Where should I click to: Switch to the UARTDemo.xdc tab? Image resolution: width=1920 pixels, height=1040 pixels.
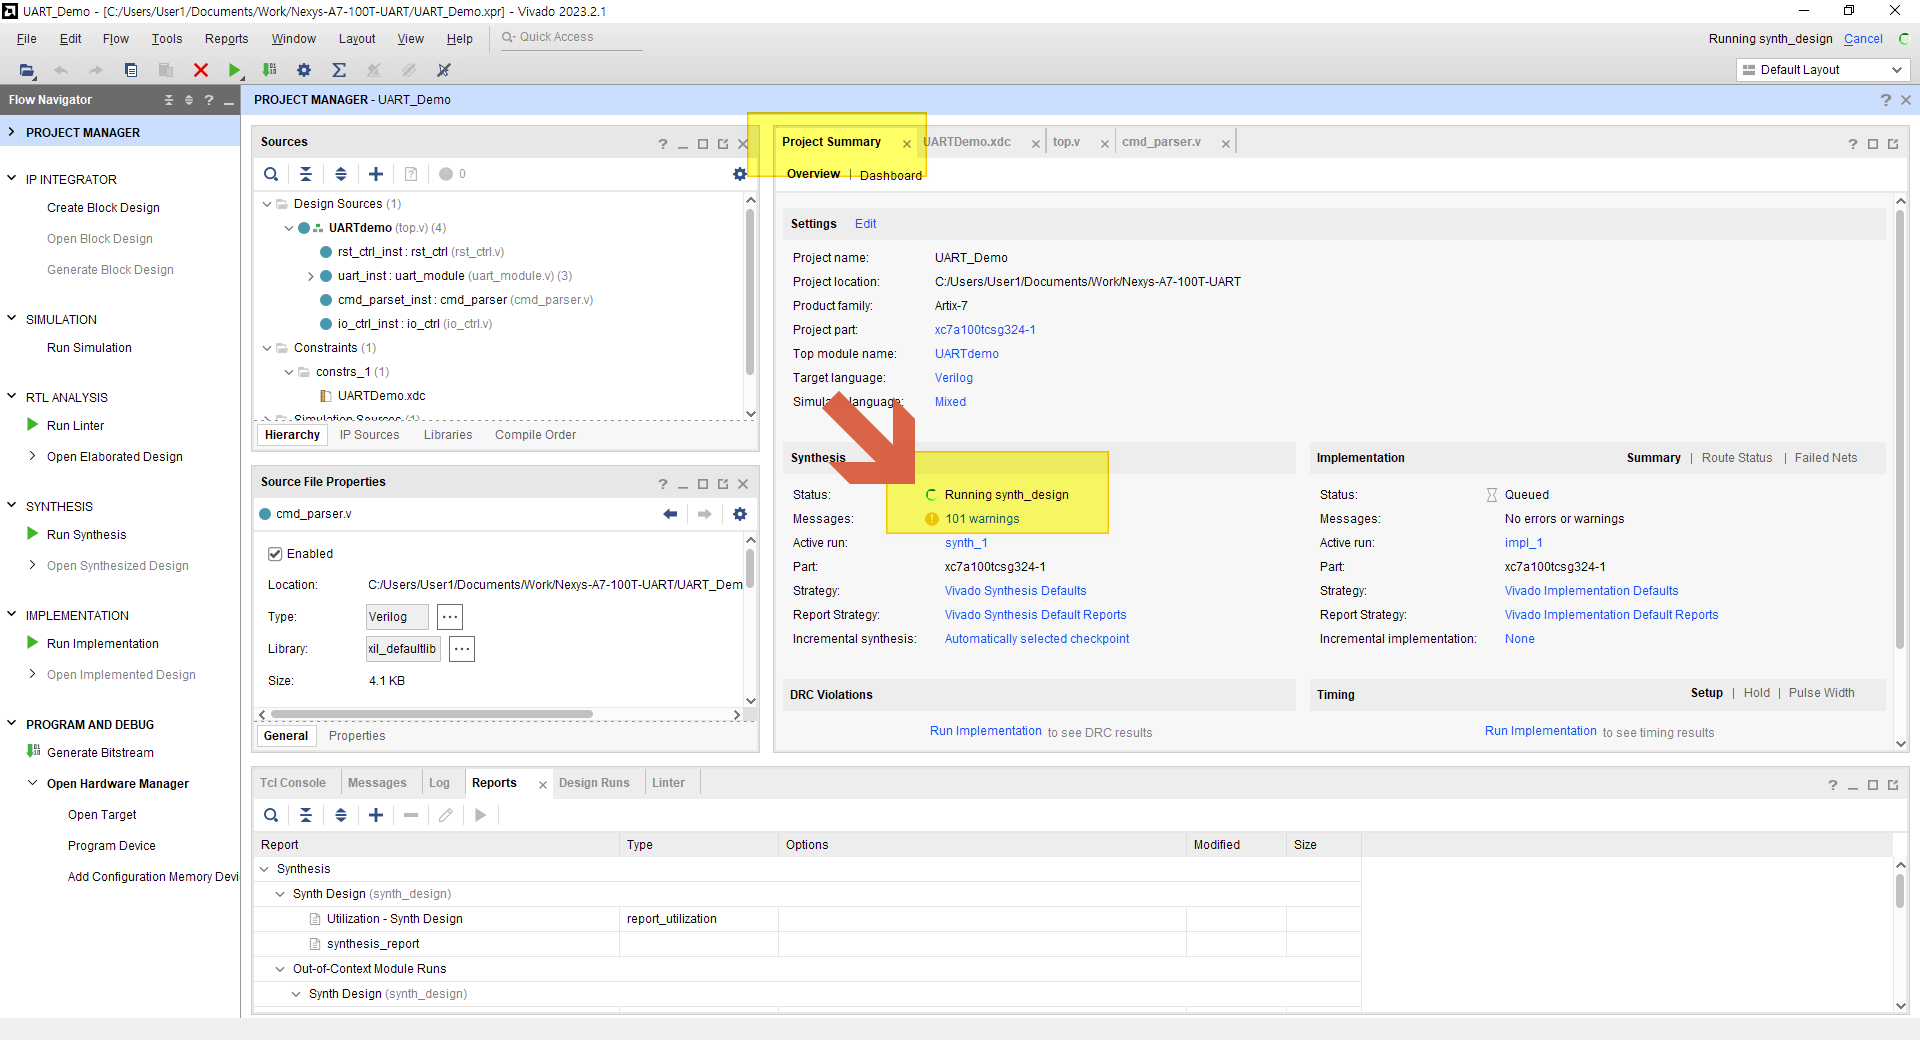[967, 142]
